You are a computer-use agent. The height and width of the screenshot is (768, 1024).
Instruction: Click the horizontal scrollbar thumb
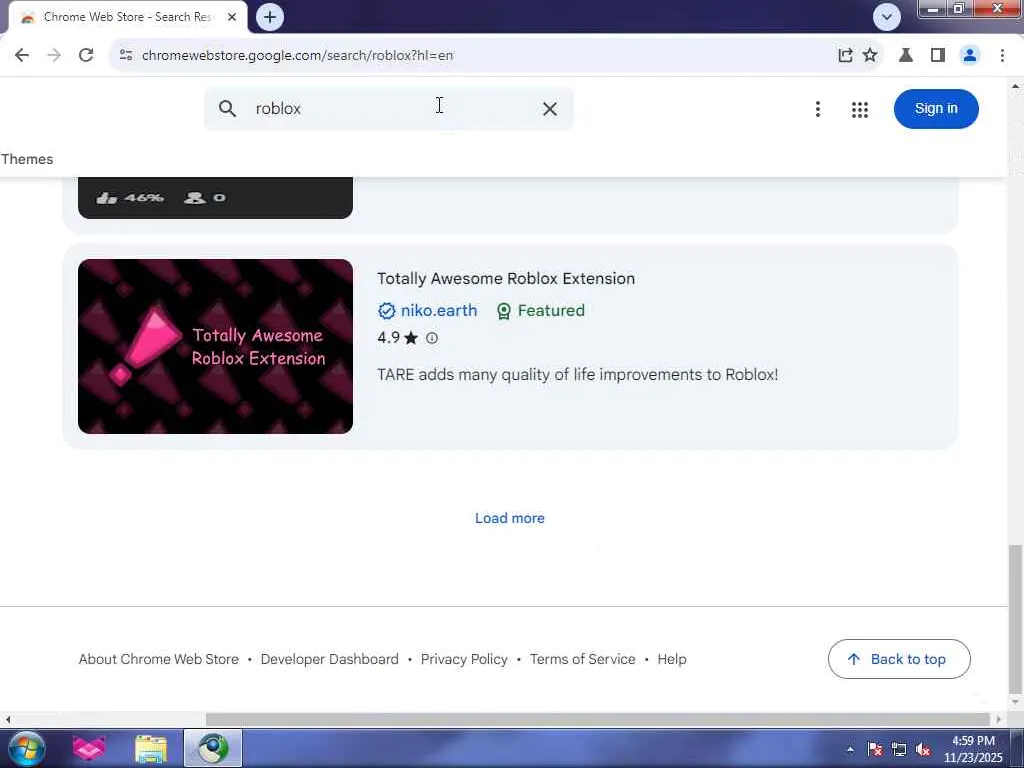pyautogui.click(x=598, y=719)
